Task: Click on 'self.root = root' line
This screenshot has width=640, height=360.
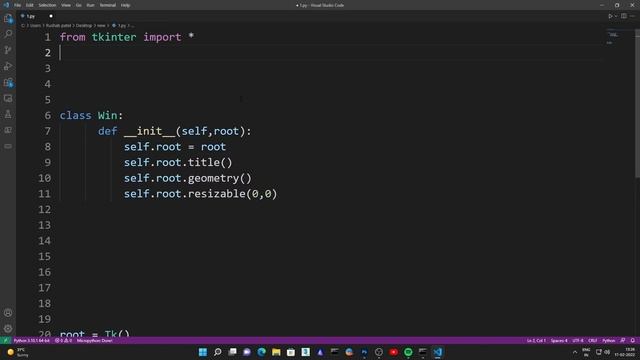Action: tap(175, 147)
